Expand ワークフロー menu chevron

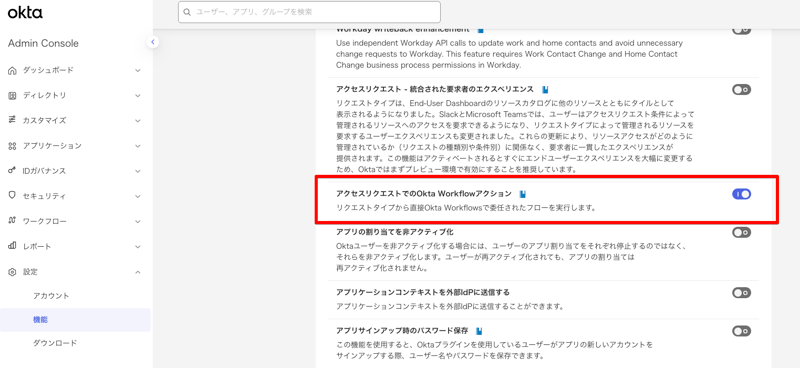tap(138, 221)
